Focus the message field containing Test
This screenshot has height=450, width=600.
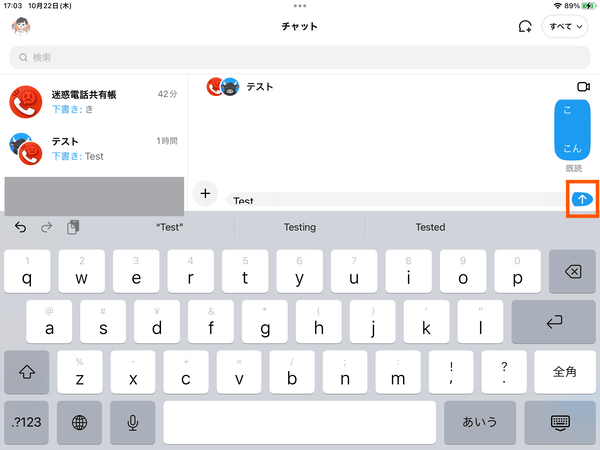(x=396, y=200)
